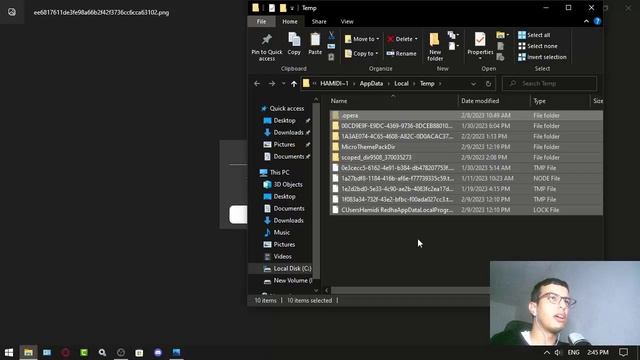
Task: Open address bar history dropdown
Action: point(473,84)
